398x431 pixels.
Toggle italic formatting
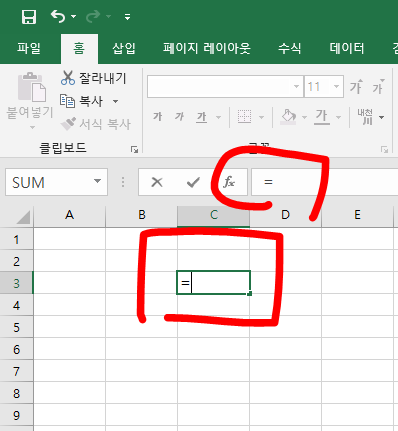(179, 117)
